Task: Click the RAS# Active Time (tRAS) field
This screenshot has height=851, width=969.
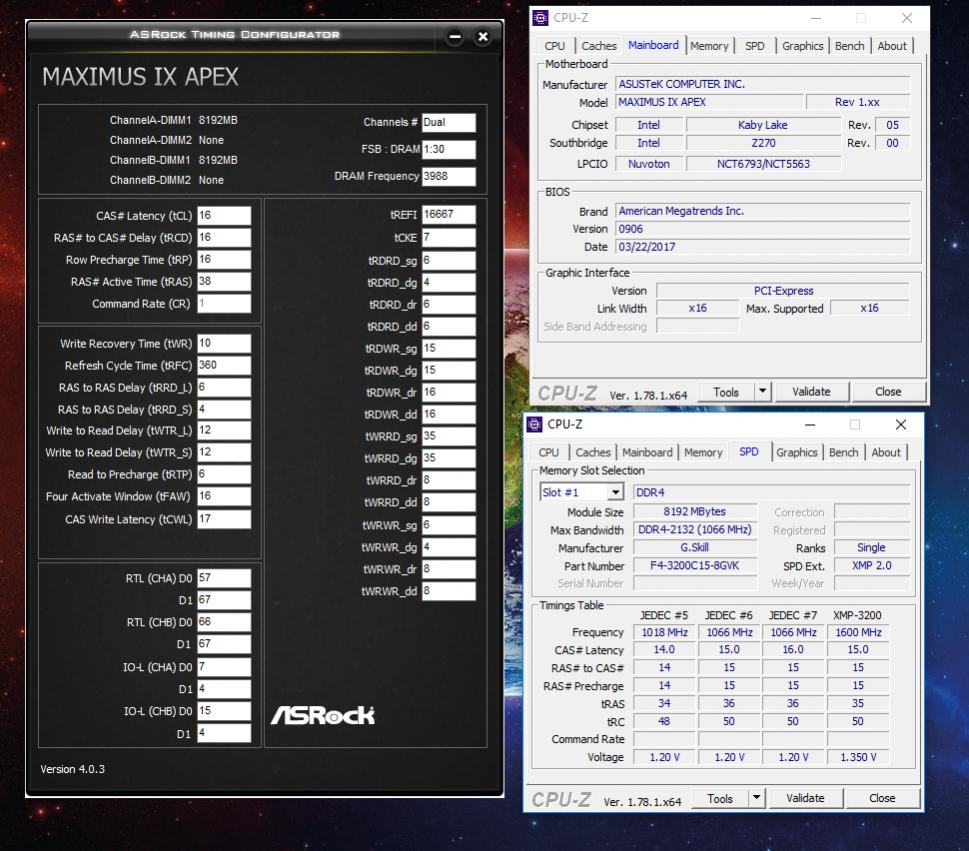Action: pyautogui.click(x=224, y=282)
